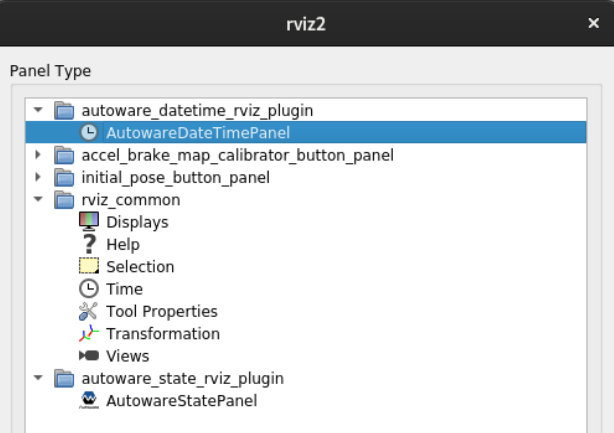Click the Transformation axes icon
Screen dimensions: 614x433
(x=89, y=334)
